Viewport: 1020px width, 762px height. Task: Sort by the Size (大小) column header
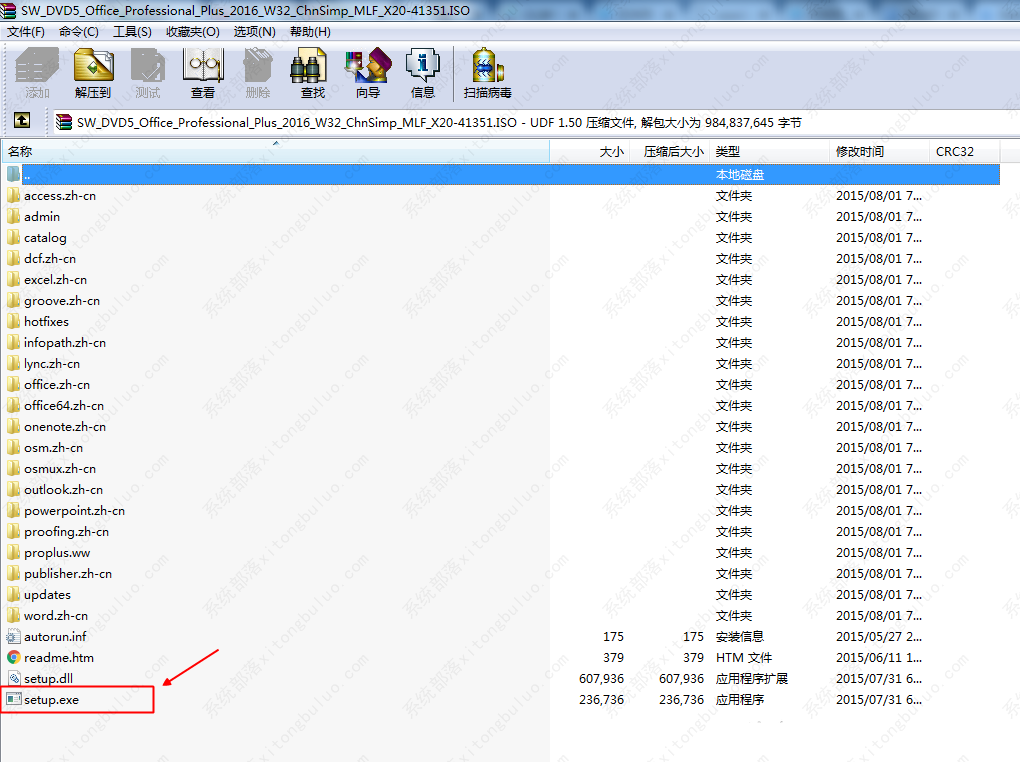[590, 152]
